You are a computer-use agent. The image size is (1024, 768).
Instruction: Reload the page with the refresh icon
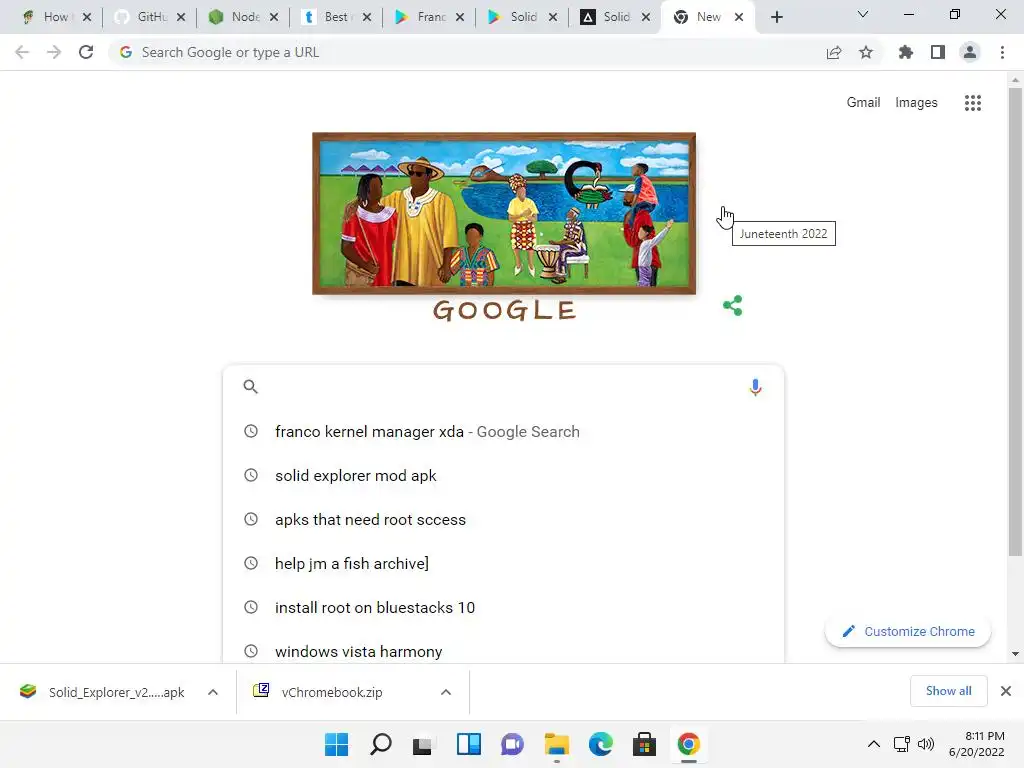coord(86,52)
